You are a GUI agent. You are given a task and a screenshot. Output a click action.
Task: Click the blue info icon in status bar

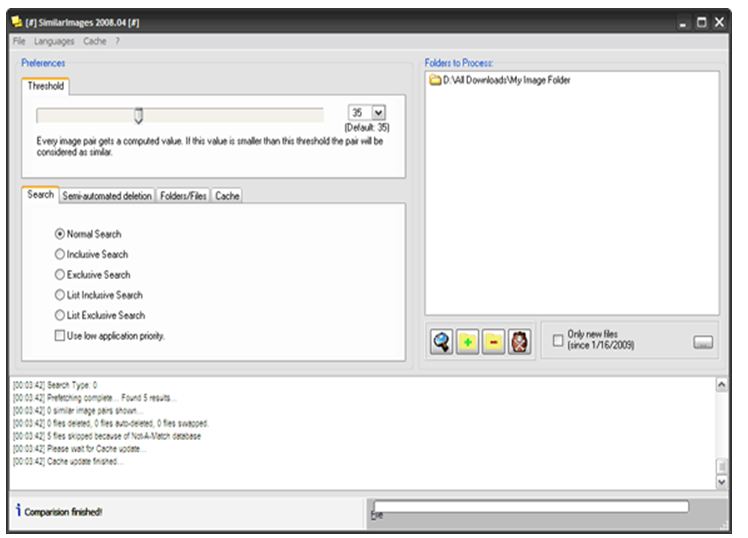point(18,510)
